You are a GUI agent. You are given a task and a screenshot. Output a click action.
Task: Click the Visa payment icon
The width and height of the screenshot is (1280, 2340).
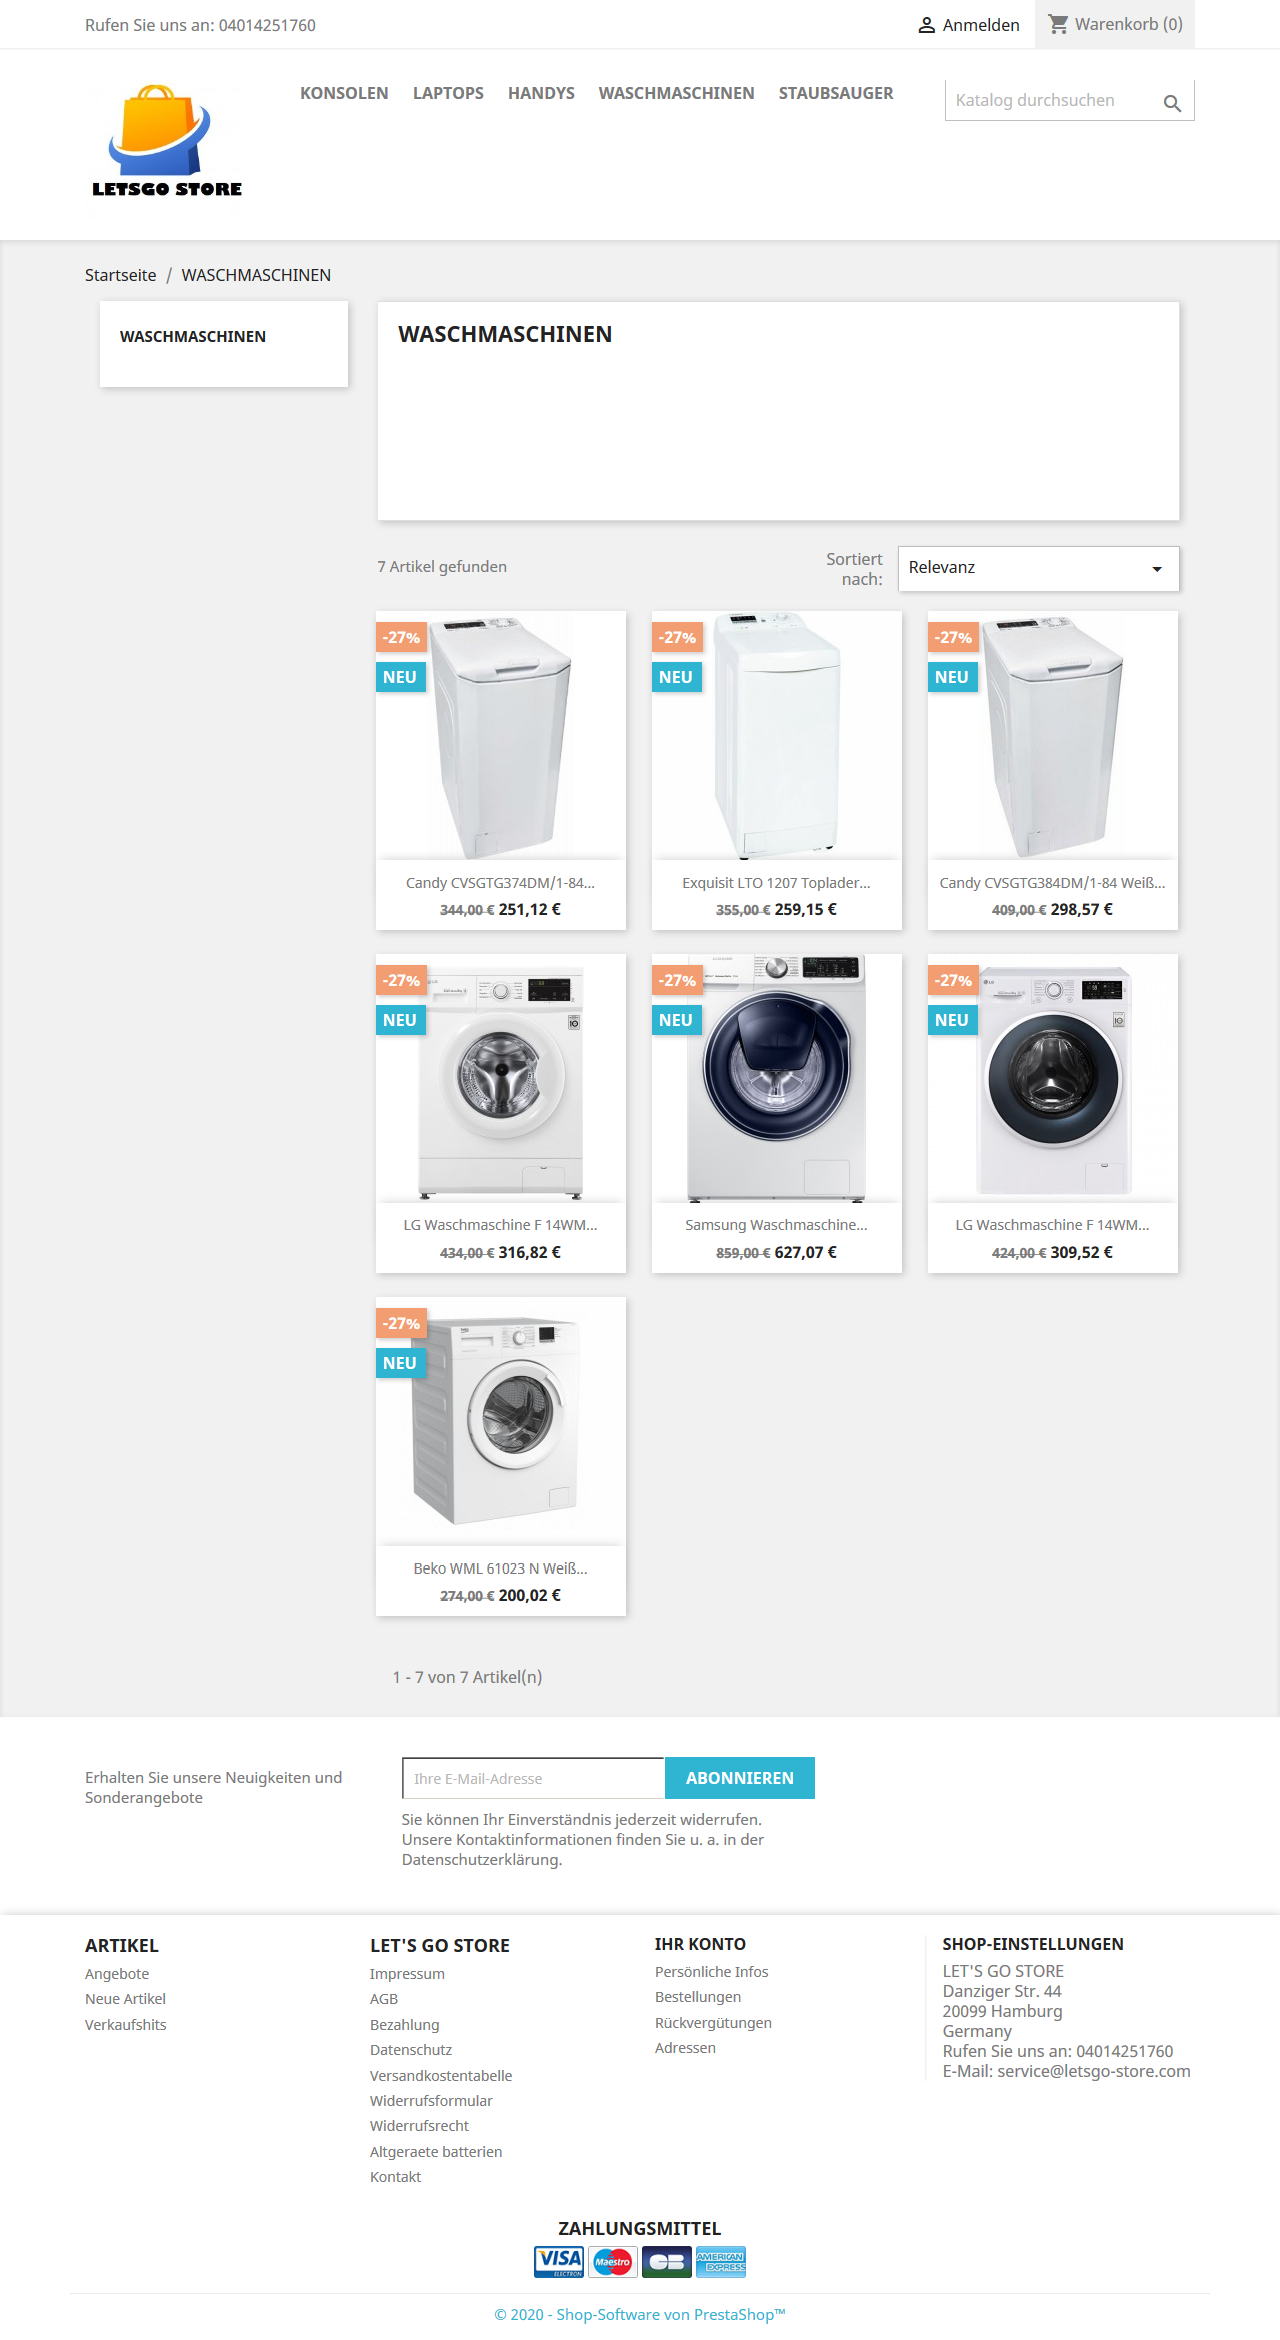pos(559,2261)
